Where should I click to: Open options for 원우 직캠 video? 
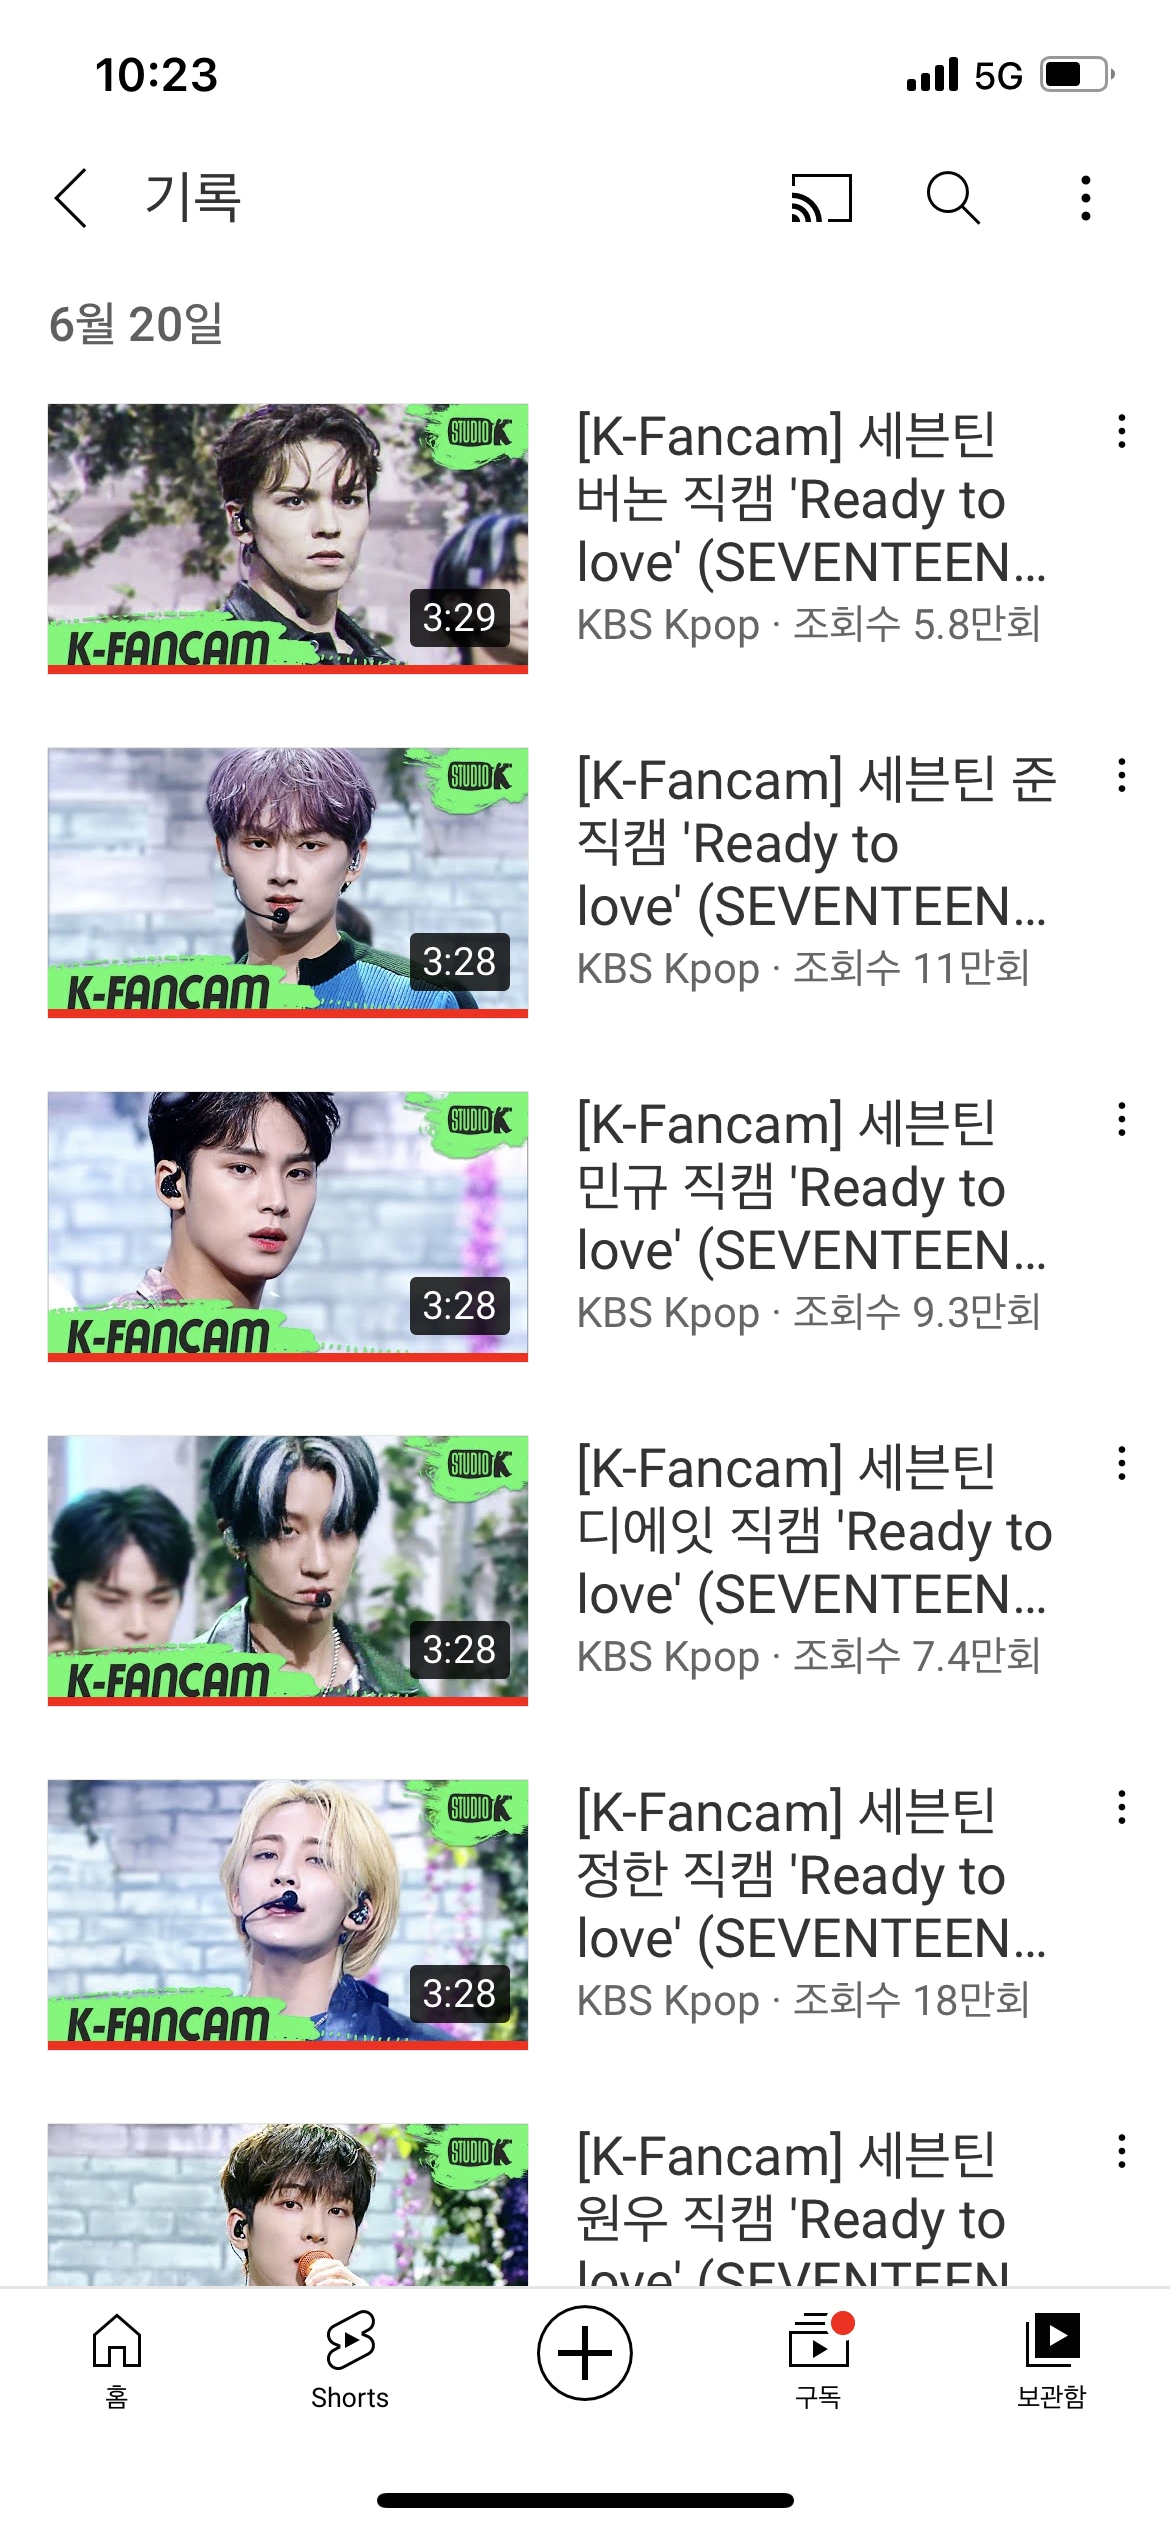(x=1122, y=2151)
